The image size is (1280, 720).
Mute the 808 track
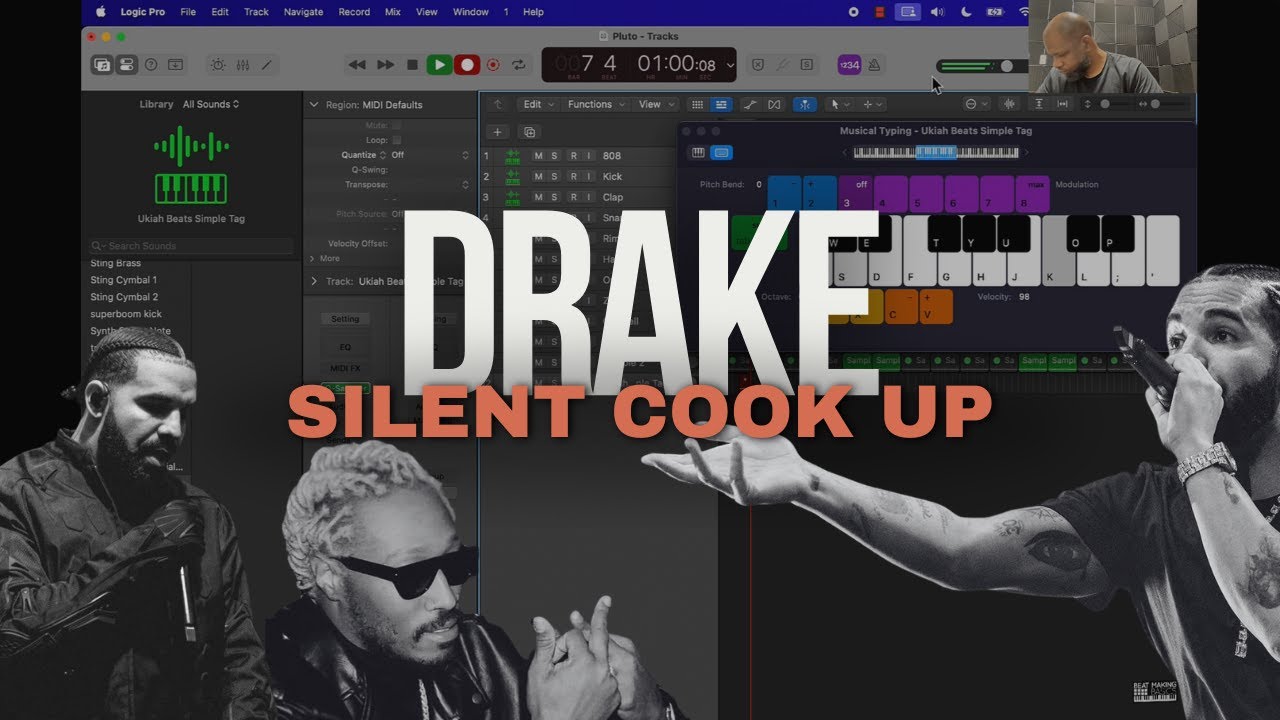(x=538, y=156)
